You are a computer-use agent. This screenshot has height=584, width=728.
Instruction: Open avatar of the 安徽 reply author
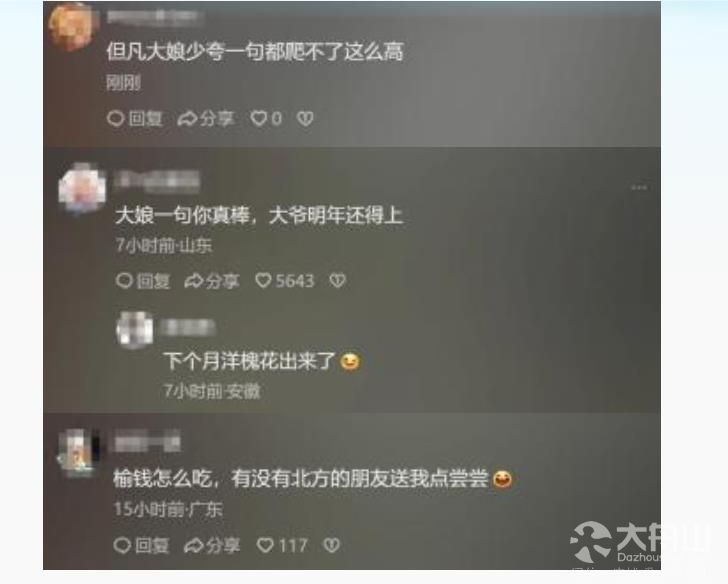coord(134,330)
